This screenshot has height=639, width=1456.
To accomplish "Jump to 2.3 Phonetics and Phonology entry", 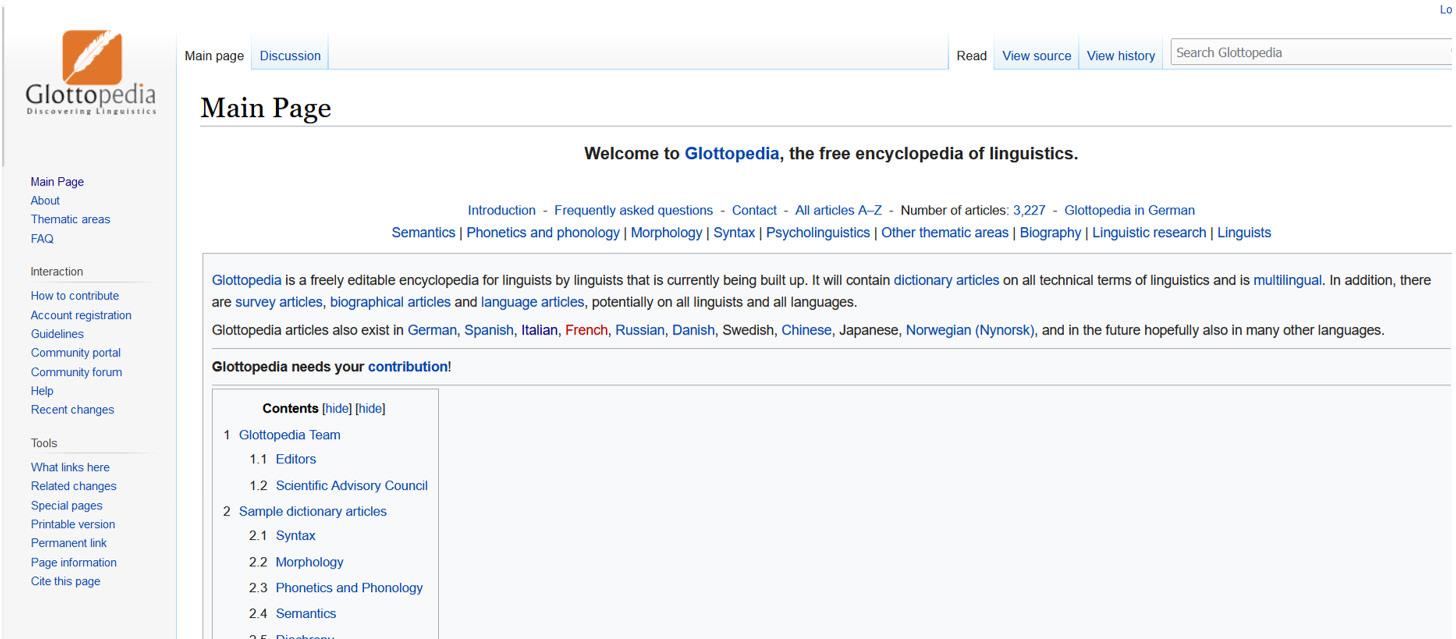I will click(x=349, y=588).
